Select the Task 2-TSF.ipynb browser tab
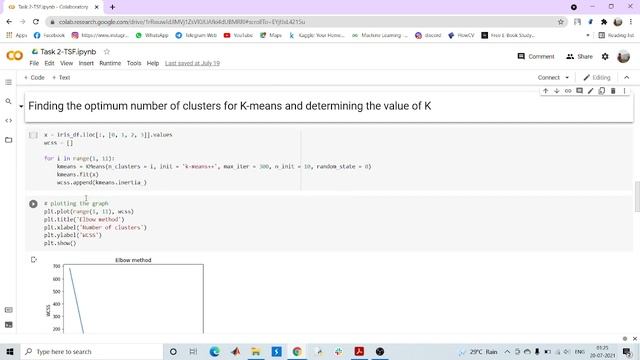 pos(53,7)
